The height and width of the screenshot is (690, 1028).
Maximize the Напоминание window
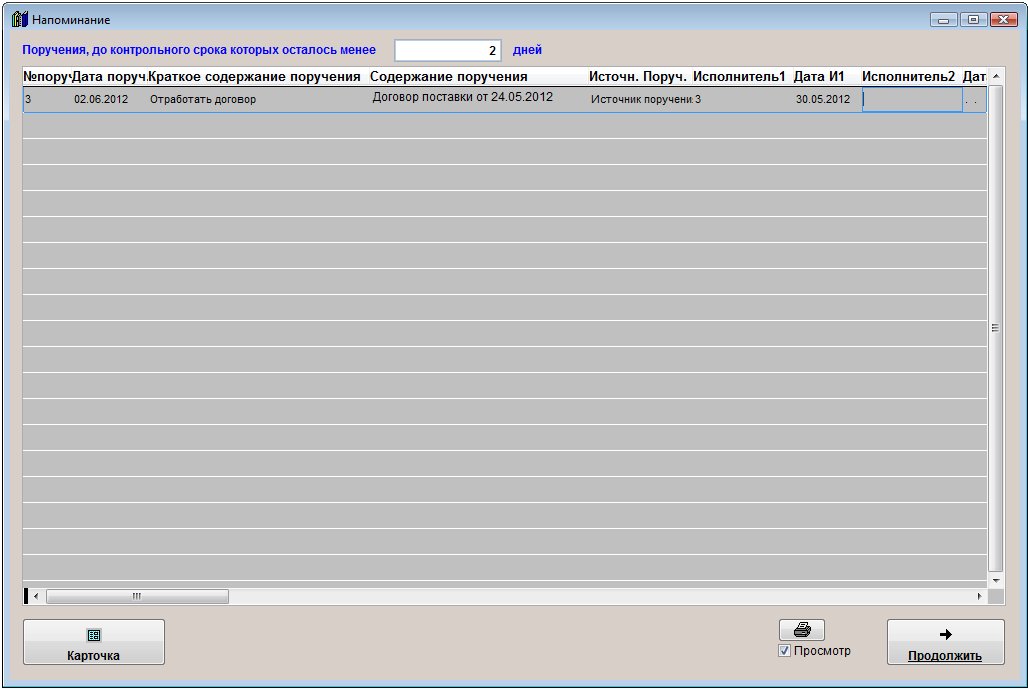(x=974, y=20)
